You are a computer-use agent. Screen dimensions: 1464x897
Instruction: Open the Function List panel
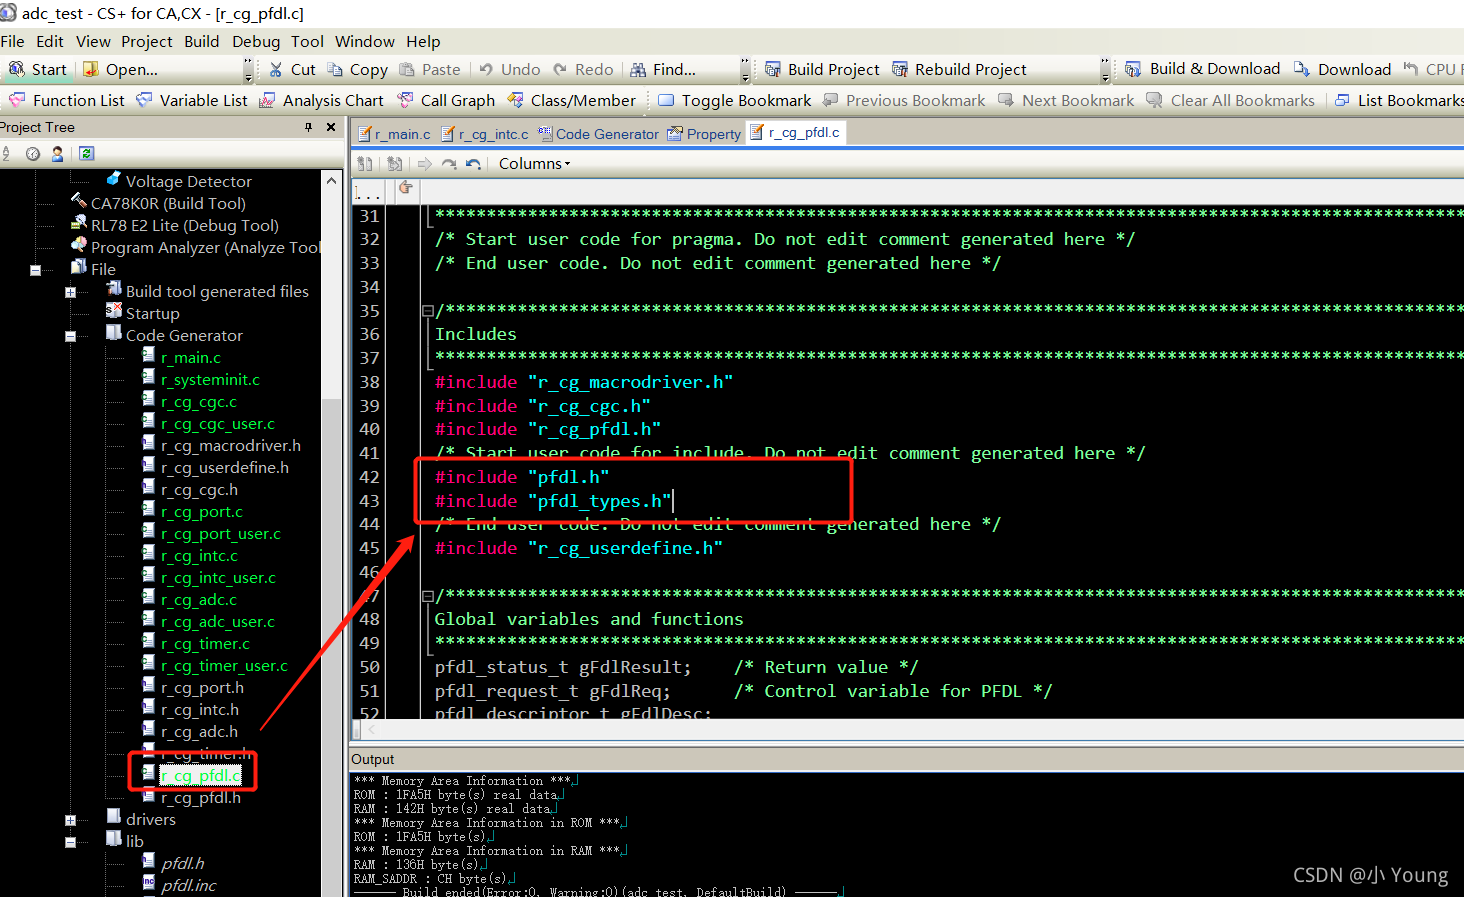point(67,100)
